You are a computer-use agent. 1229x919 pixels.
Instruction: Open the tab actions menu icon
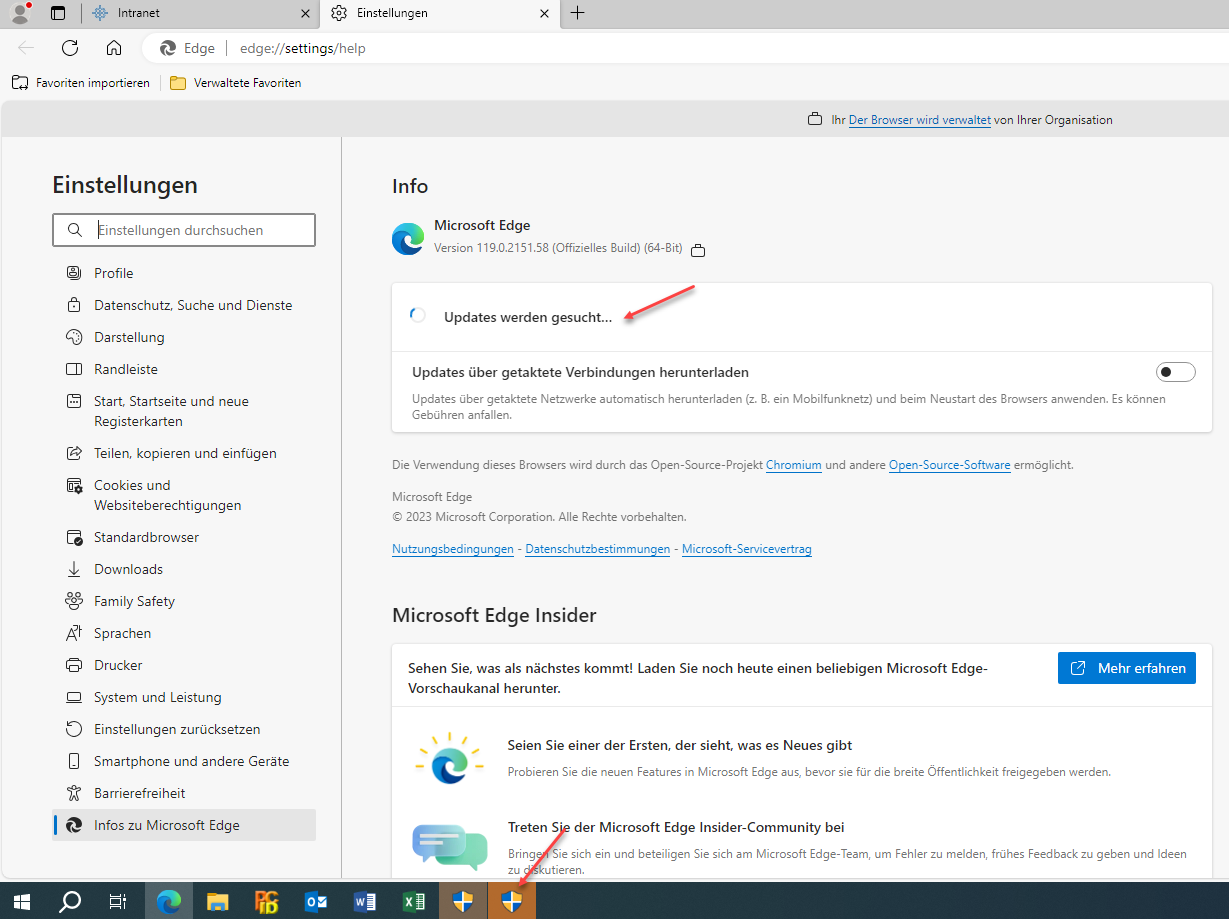[x=58, y=13]
